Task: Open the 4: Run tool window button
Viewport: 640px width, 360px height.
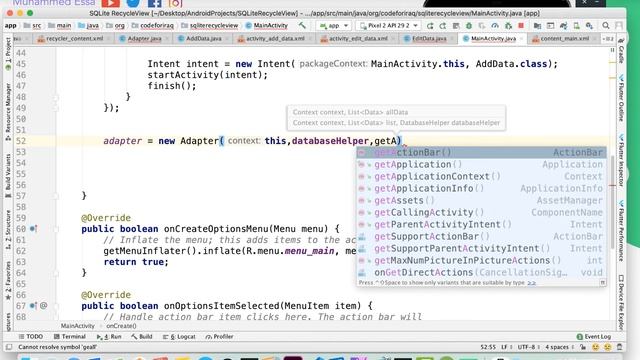Action: point(109,336)
